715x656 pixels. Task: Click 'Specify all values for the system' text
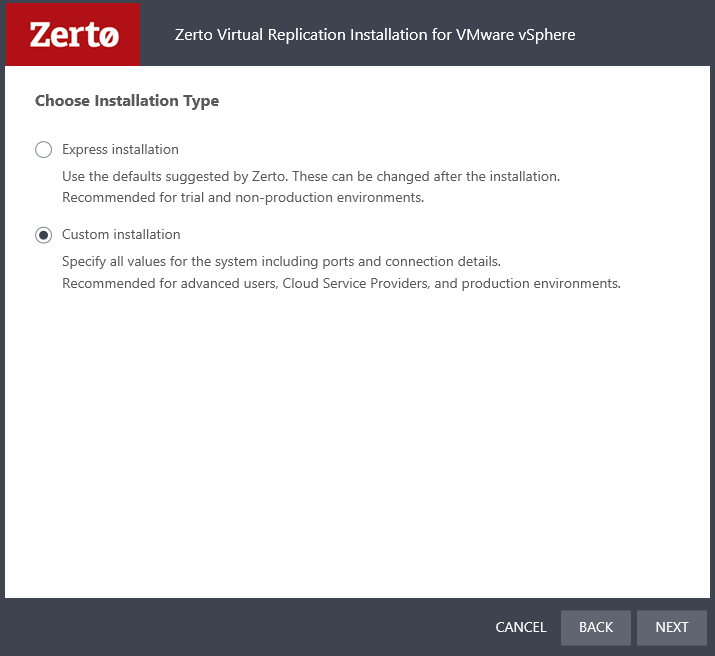180,262
